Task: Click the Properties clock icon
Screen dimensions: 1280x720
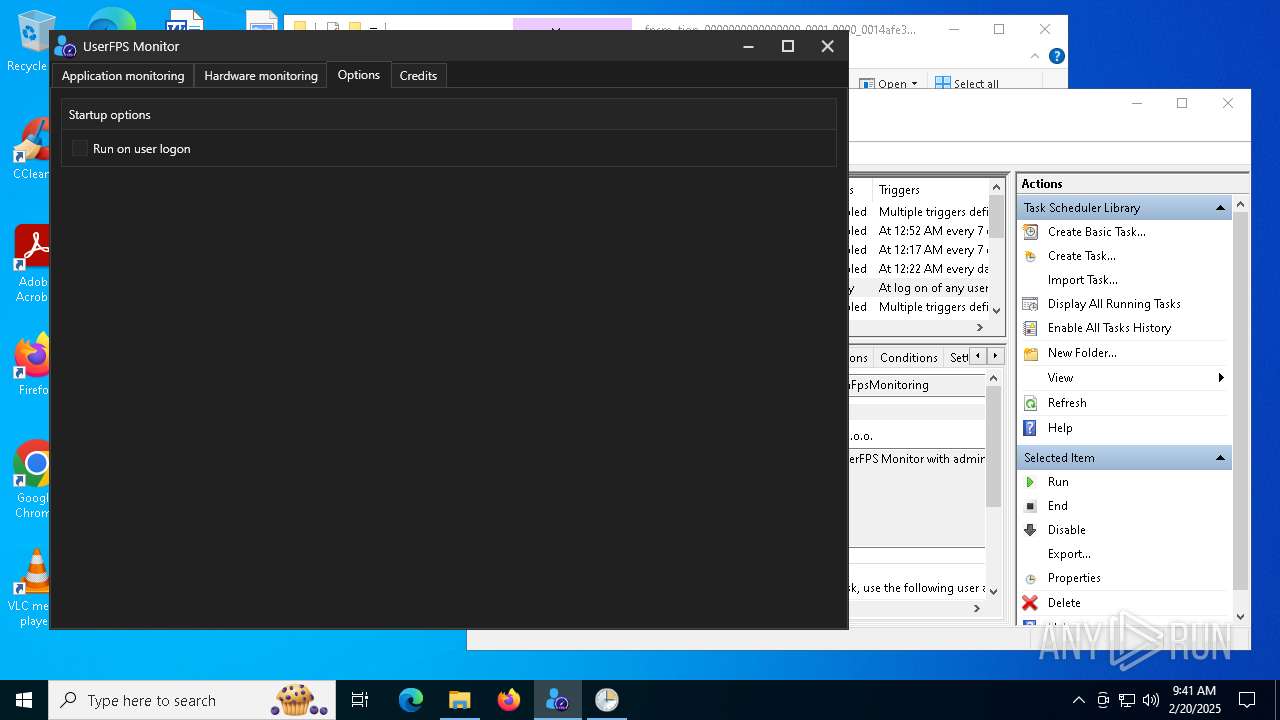Action: (x=1031, y=578)
